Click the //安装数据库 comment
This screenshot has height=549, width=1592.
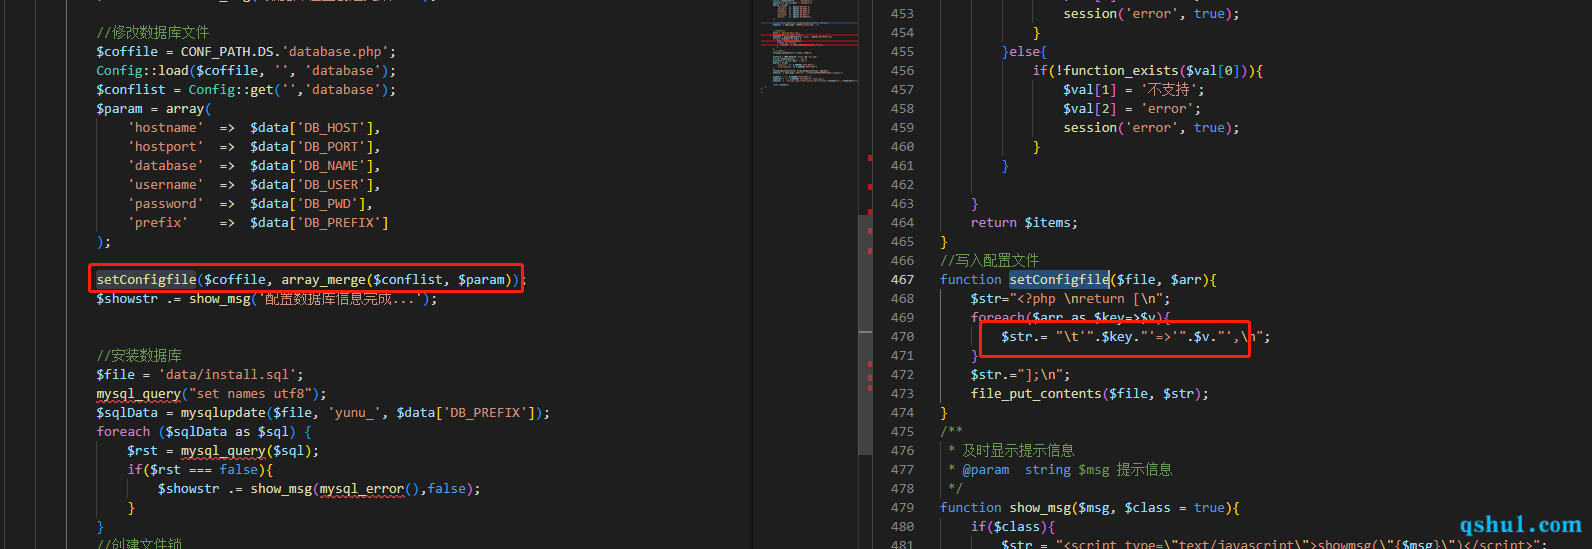pyautogui.click(x=139, y=356)
